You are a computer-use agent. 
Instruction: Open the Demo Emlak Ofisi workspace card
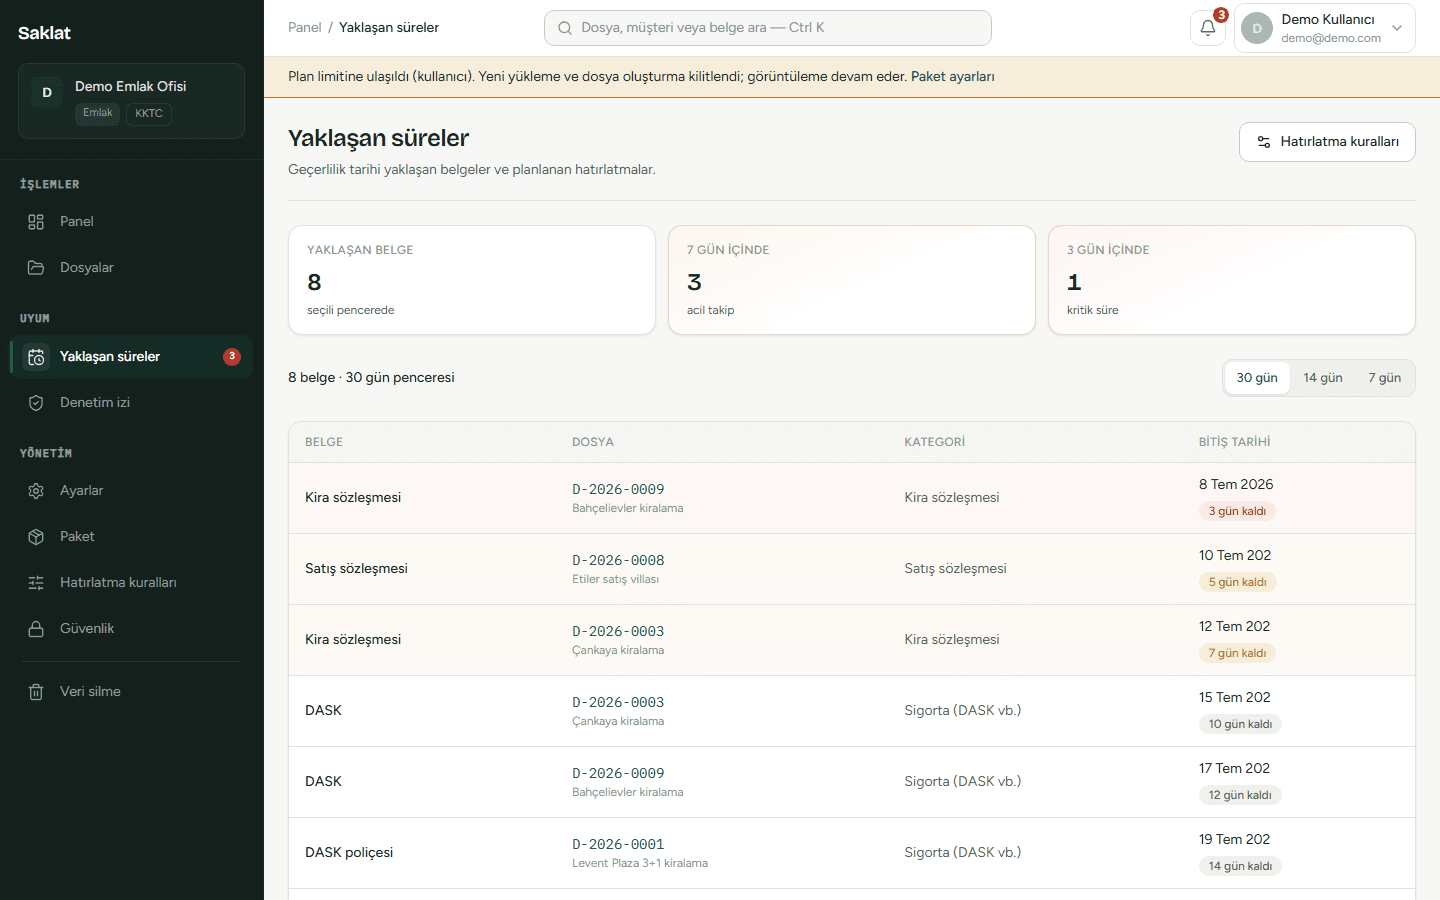pos(131,101)
